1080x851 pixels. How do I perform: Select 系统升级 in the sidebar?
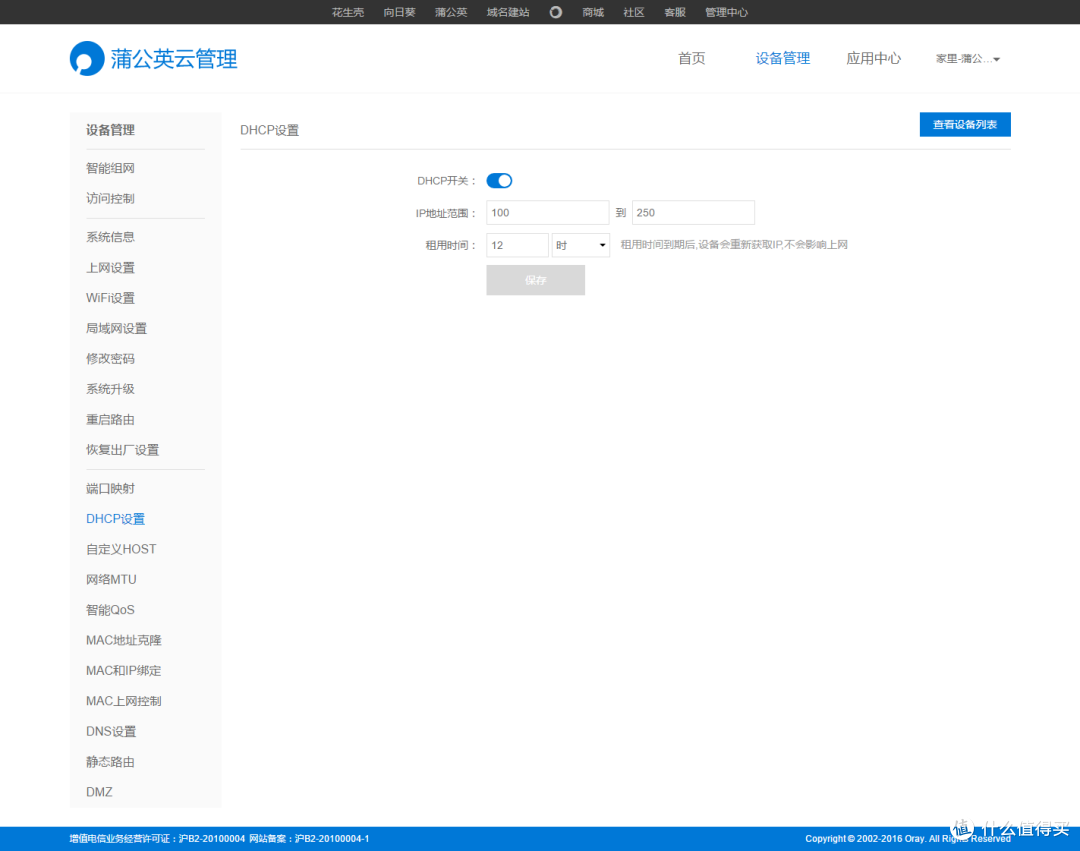[x=110, y=389]
